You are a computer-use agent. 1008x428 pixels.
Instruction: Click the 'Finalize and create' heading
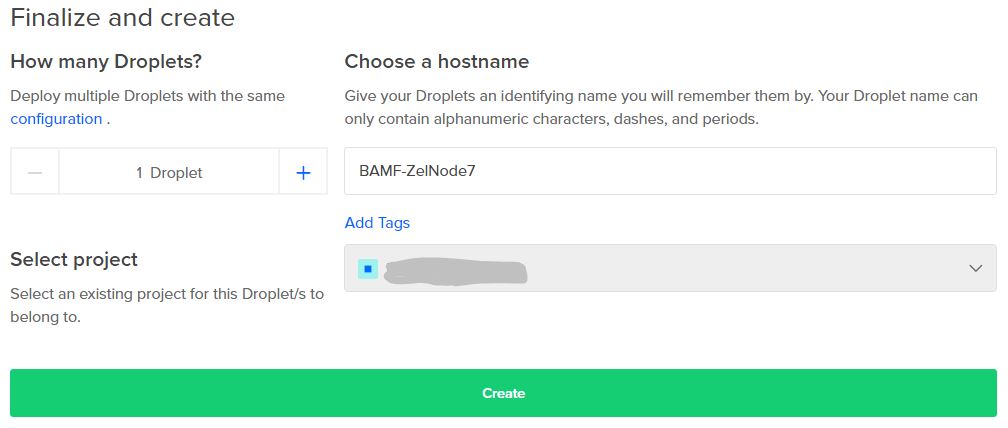coord(123,17)
